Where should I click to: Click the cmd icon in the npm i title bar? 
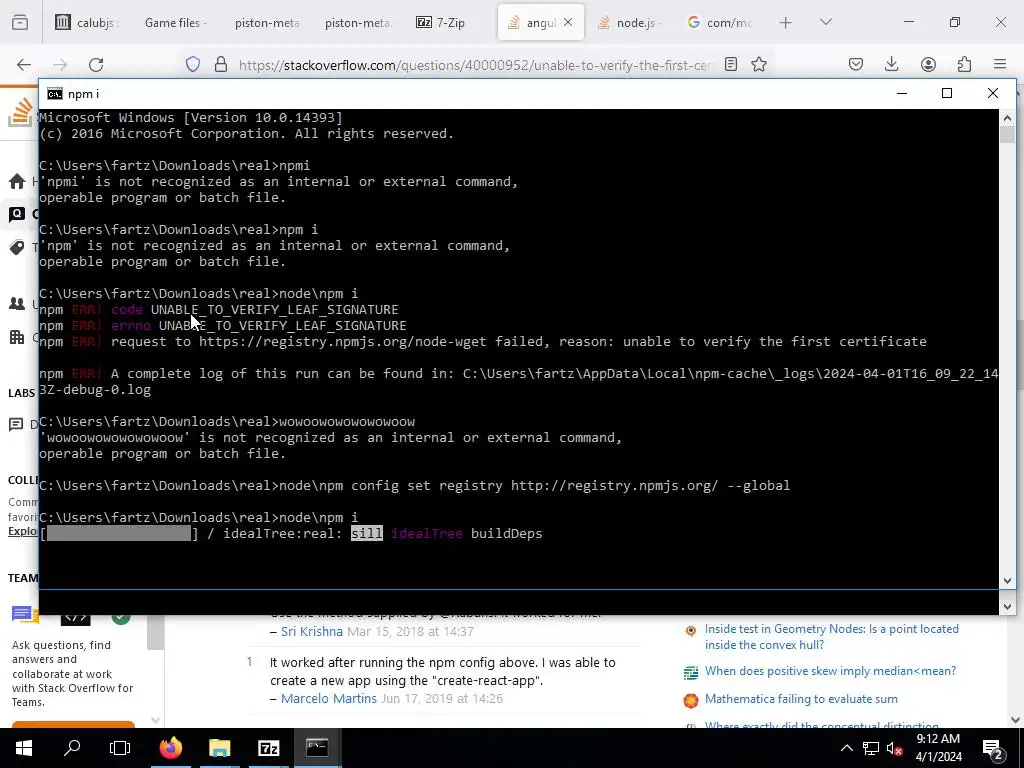coord(55,94)
